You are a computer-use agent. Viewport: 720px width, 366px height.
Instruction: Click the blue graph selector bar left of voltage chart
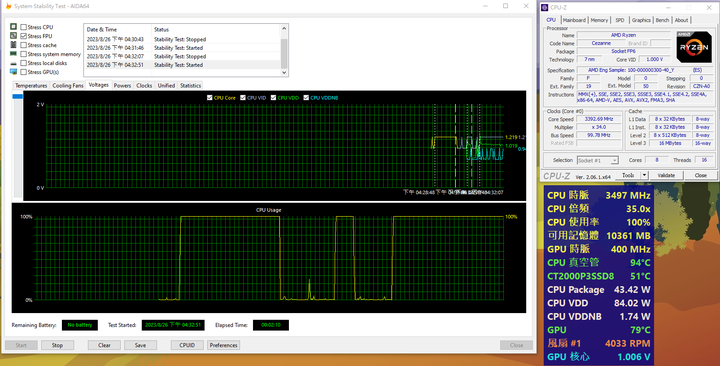coord(18,96)
